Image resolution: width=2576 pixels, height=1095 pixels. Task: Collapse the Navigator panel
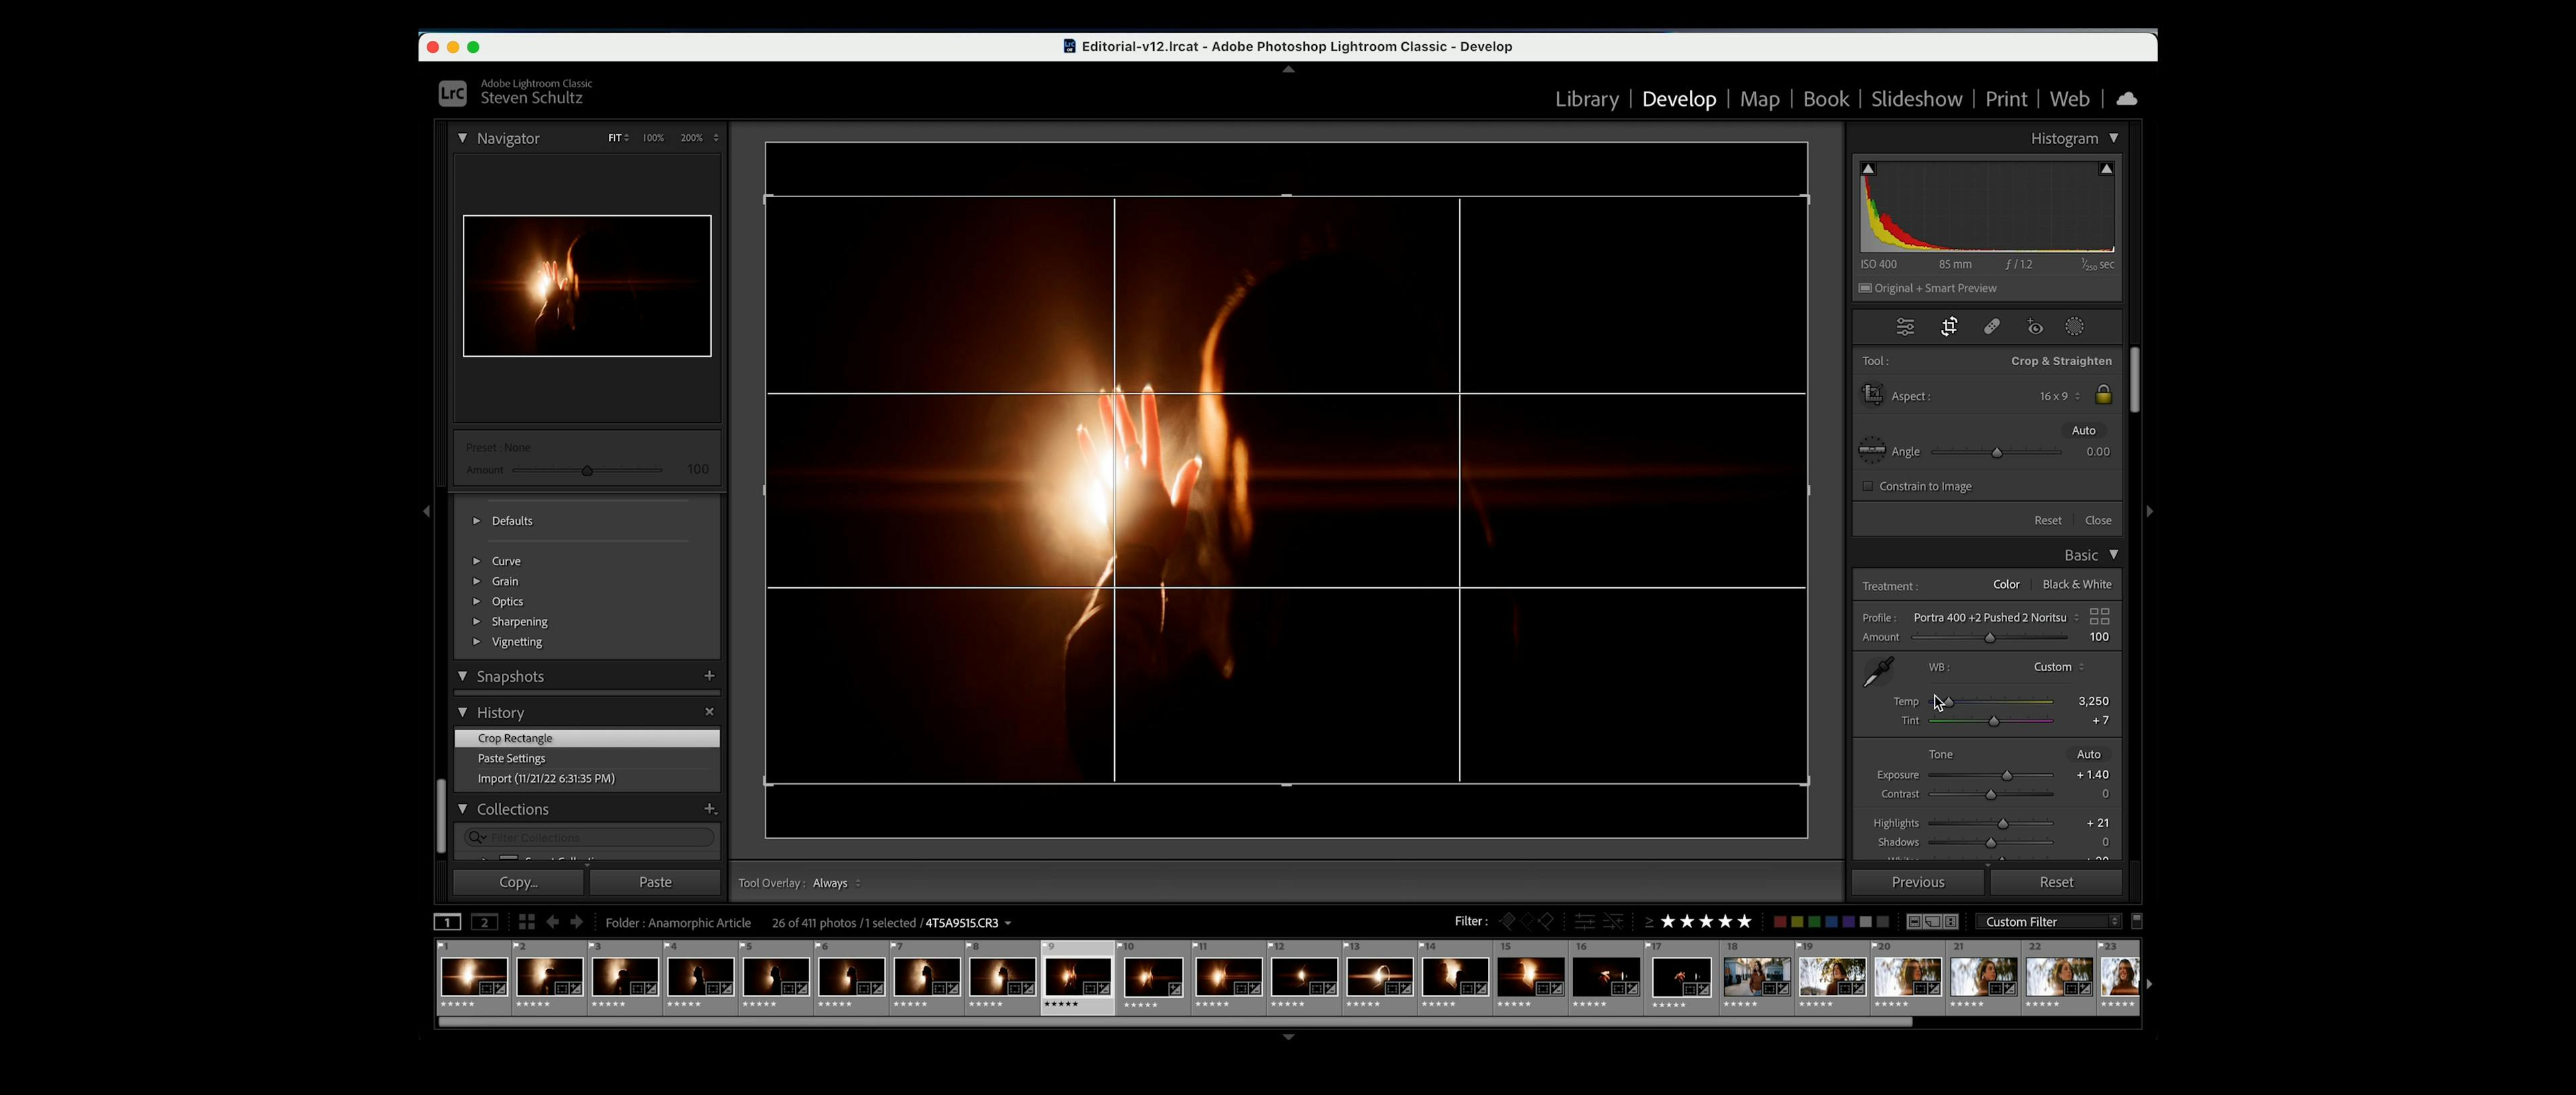462,138
